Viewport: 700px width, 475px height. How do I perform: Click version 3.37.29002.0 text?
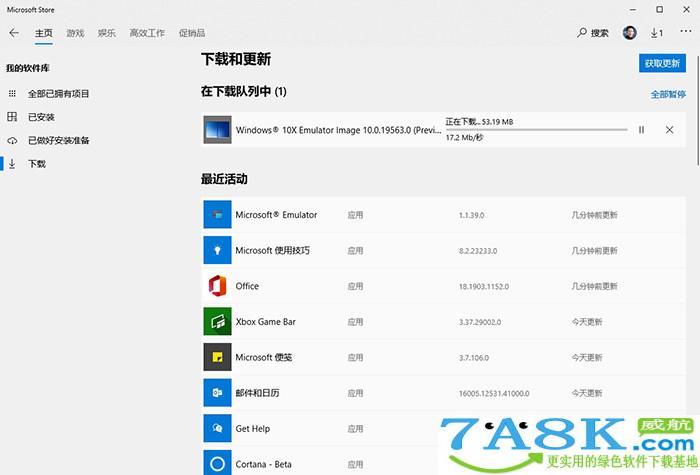pyautogui.click(x=480, y=322)
